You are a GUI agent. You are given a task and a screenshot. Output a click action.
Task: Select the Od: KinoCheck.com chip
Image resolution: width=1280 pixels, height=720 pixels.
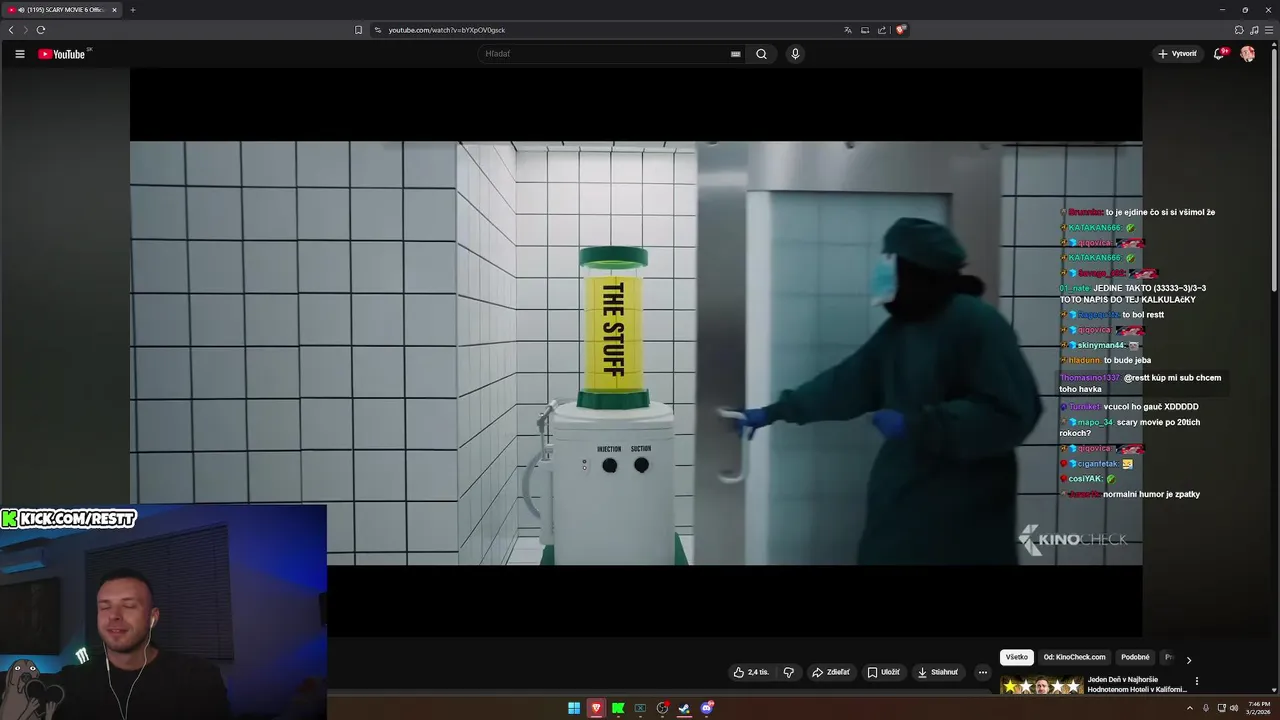coord(1074,657)
